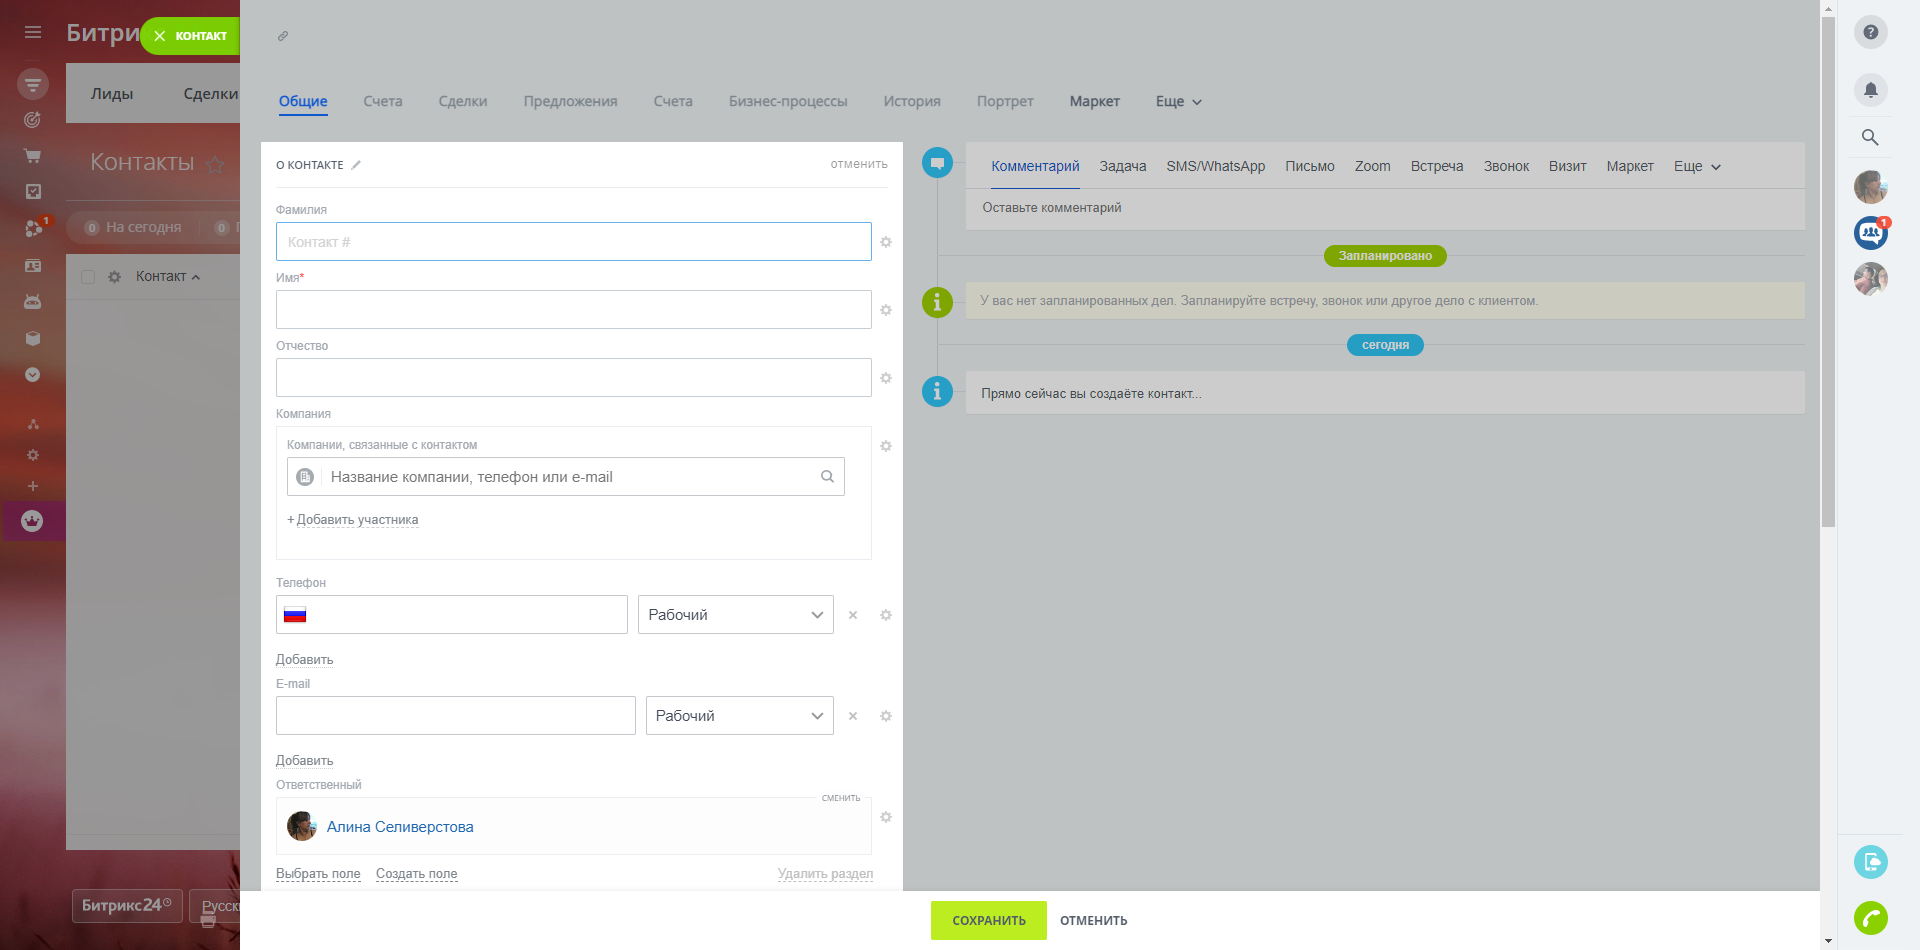Viewport: 1920px width, 950px height.
Task: Open list settings gear beside Контакт column
Action: [115, 277]
